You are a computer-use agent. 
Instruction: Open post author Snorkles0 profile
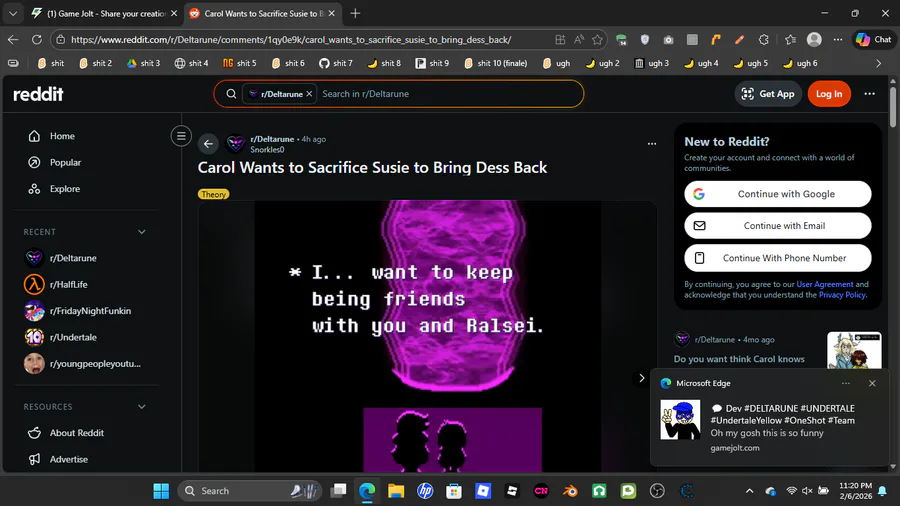coord(267,150)
